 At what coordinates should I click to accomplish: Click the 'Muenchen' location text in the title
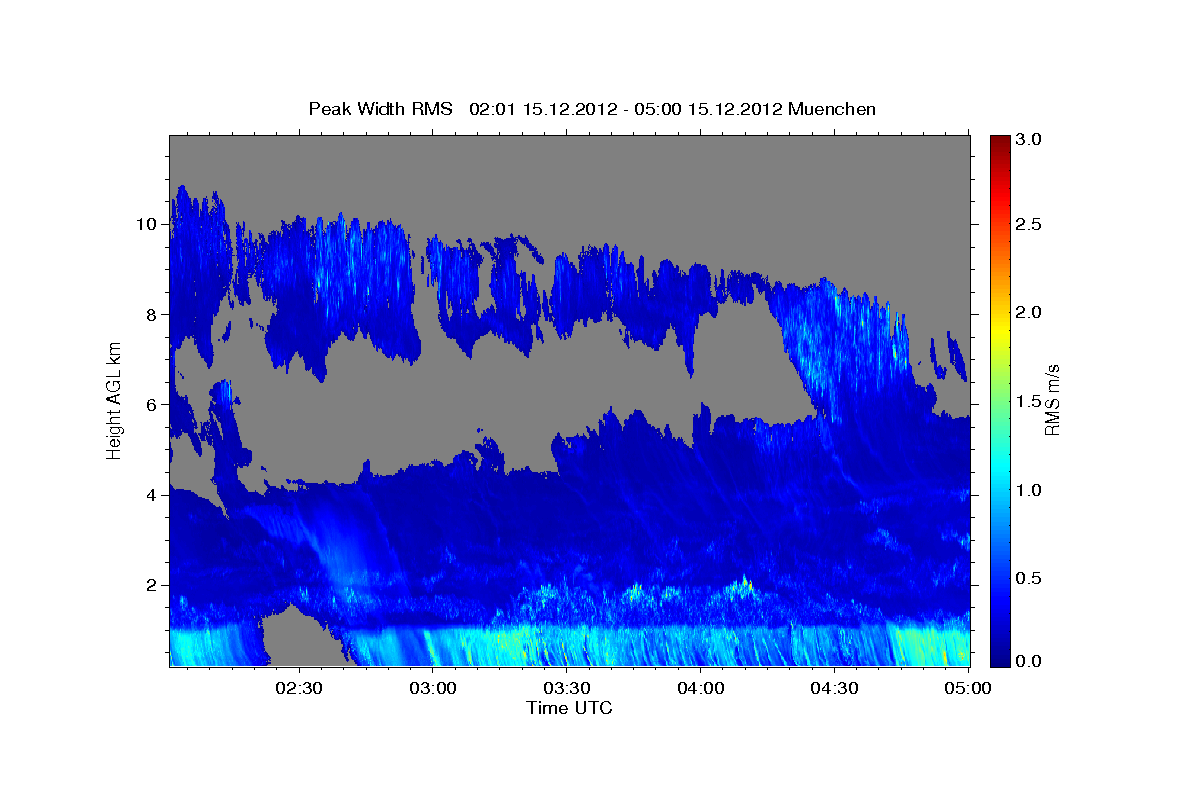point(832,109)
